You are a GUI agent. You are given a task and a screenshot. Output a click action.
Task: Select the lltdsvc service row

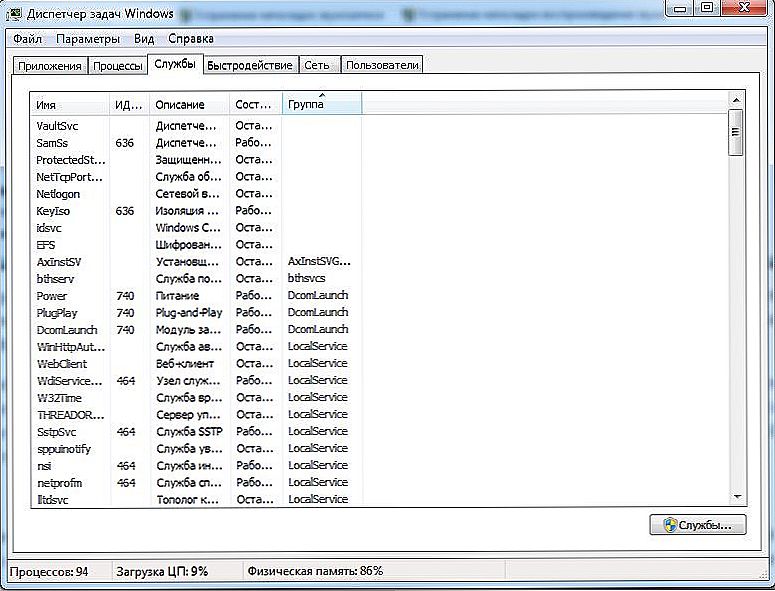(196, 499)
